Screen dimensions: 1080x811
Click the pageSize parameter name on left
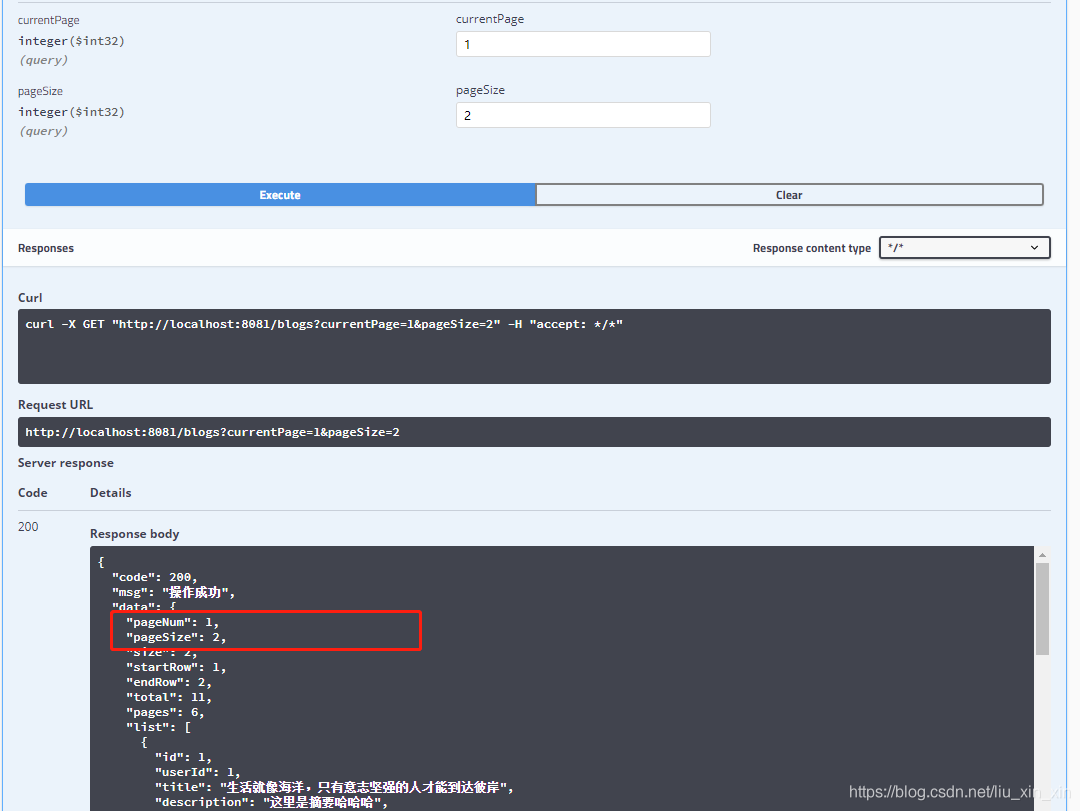point(40,92)
